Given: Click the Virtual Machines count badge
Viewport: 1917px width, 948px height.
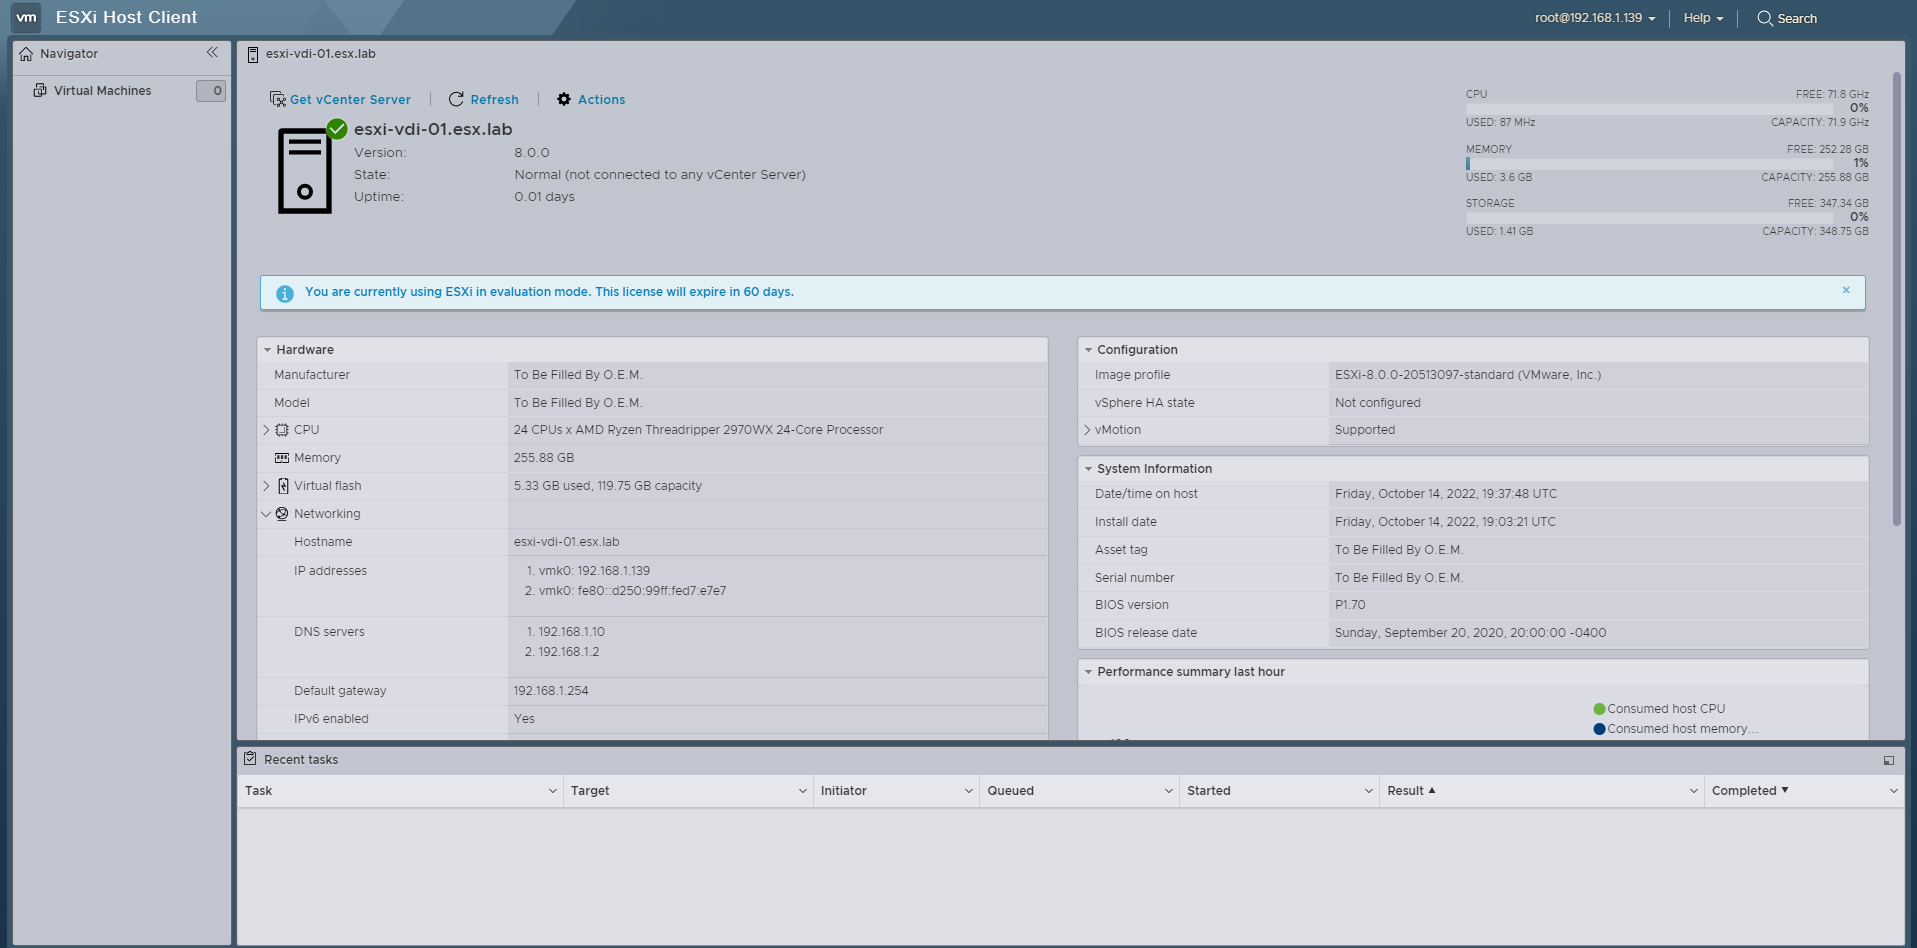Looking at the screenshot, I should click(211, 91).
